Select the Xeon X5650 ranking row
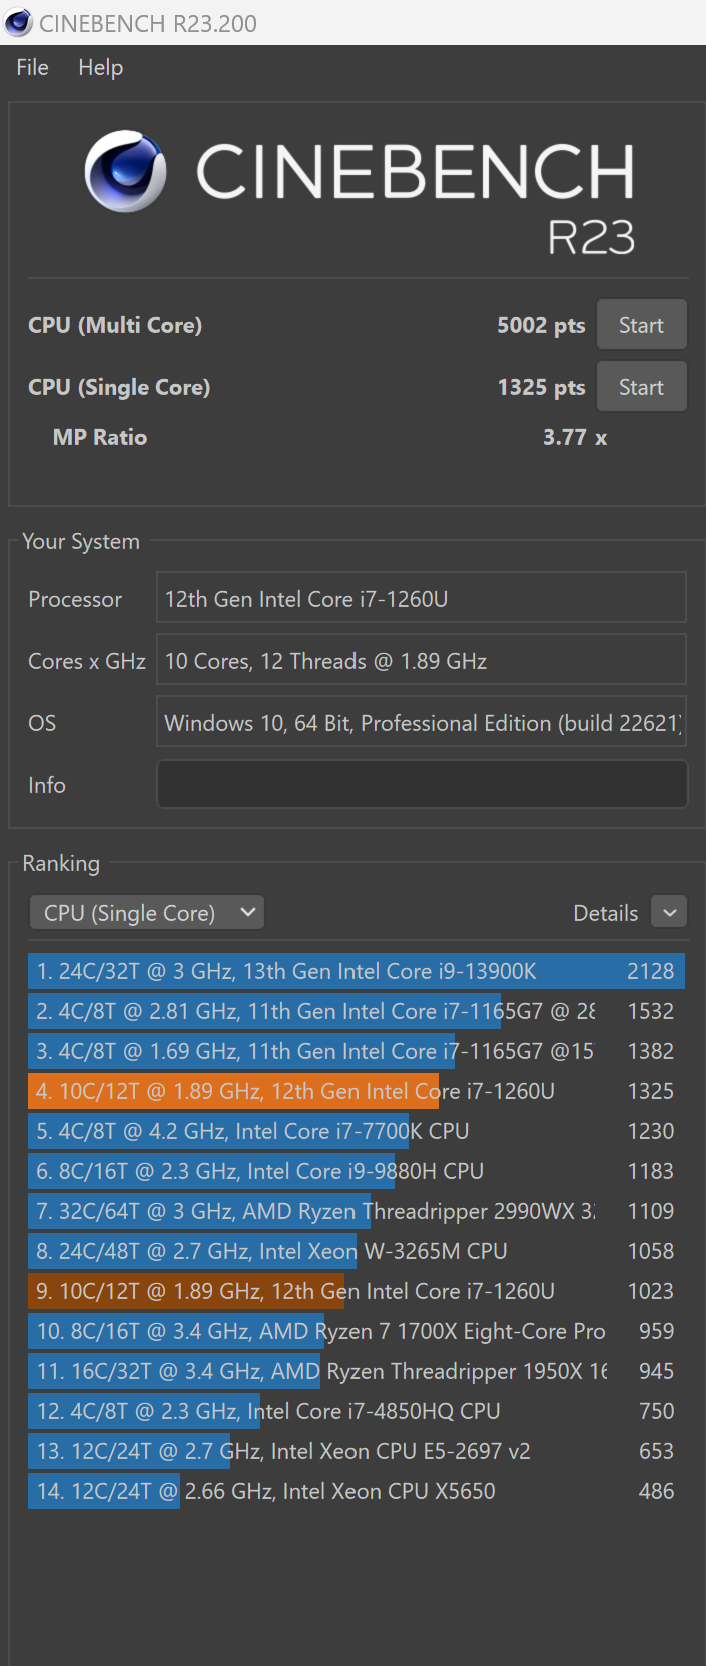 click(355, 1491)
